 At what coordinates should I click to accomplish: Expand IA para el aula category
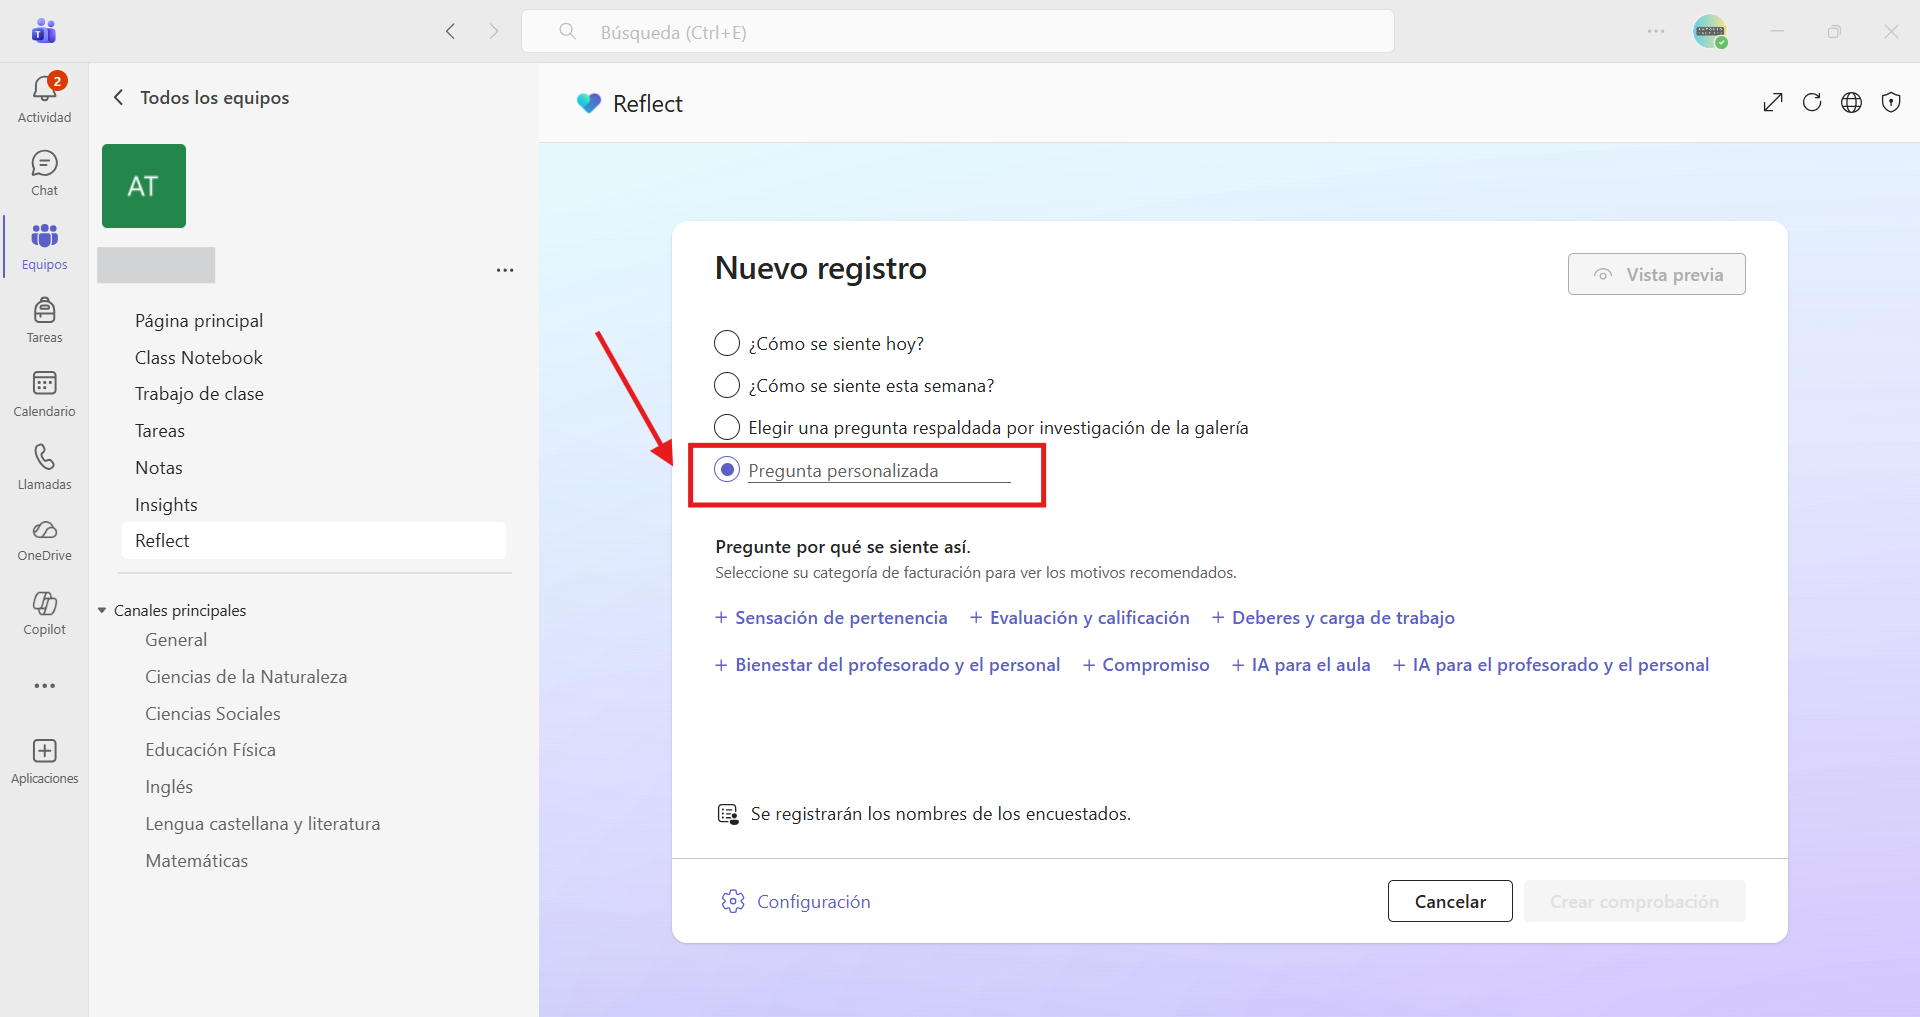[x=1301, y=665]
